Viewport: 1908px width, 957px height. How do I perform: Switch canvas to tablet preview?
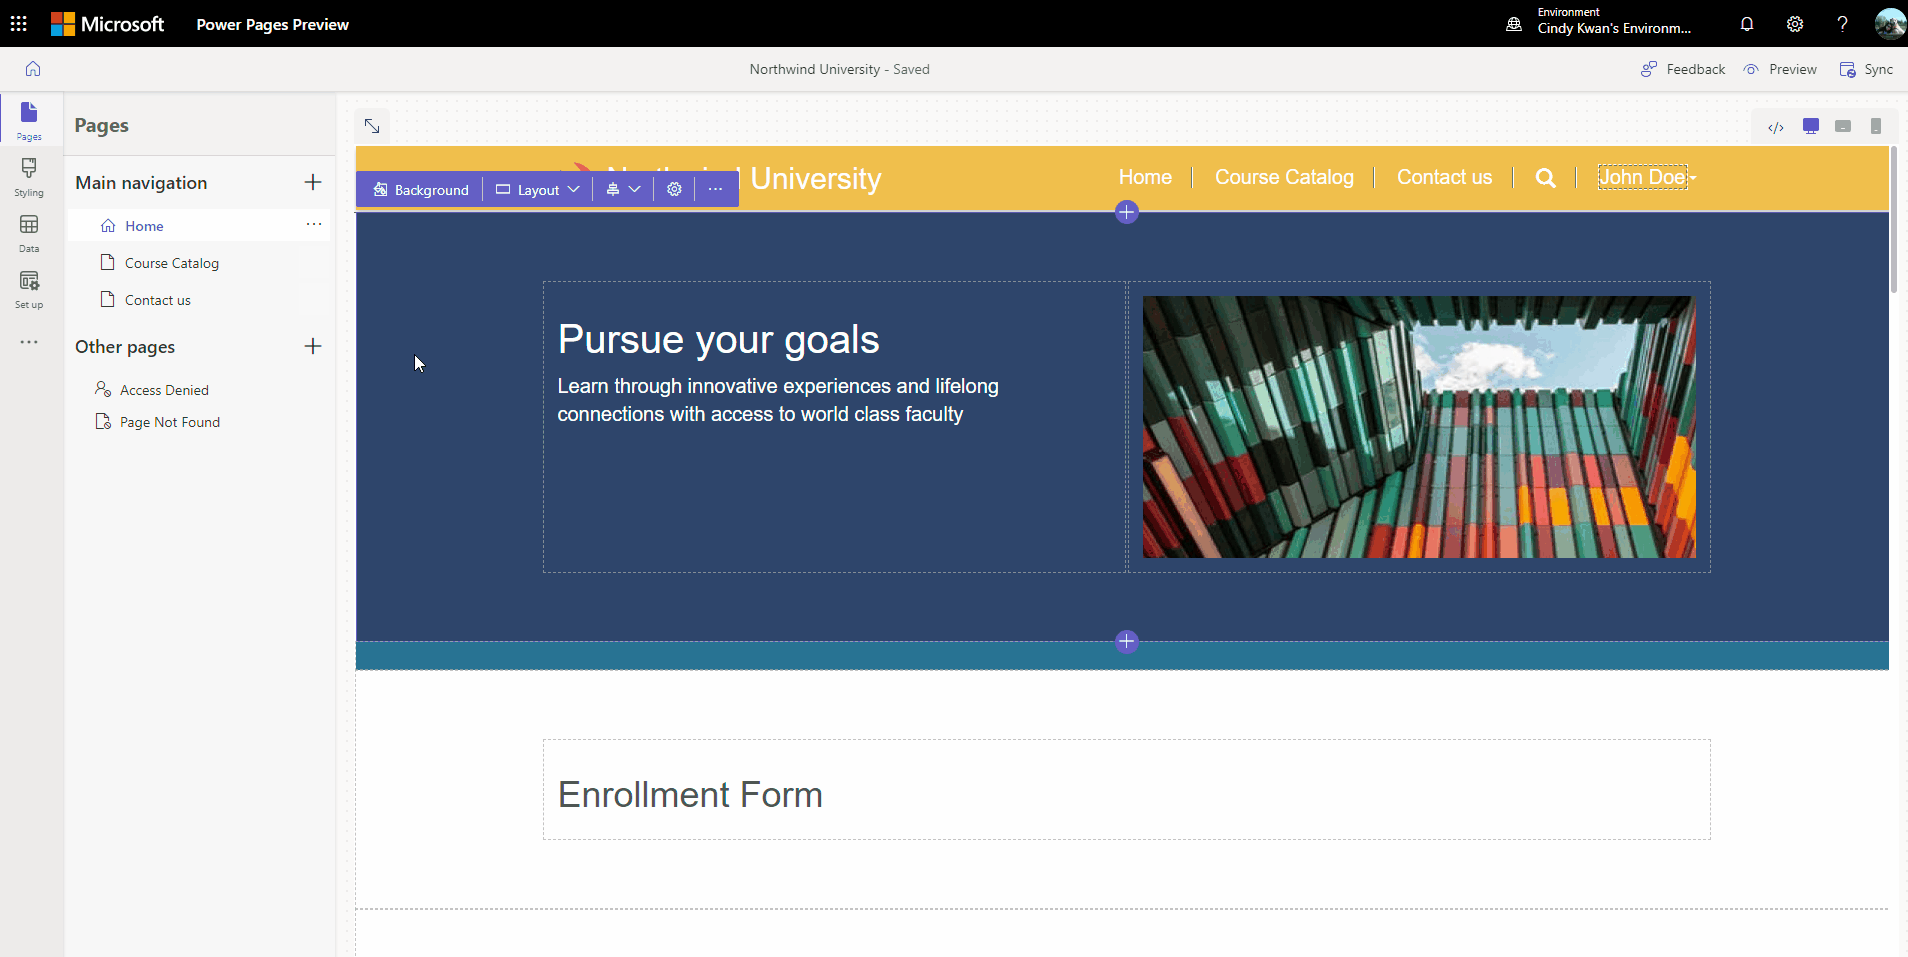(x=1844, y=127)
